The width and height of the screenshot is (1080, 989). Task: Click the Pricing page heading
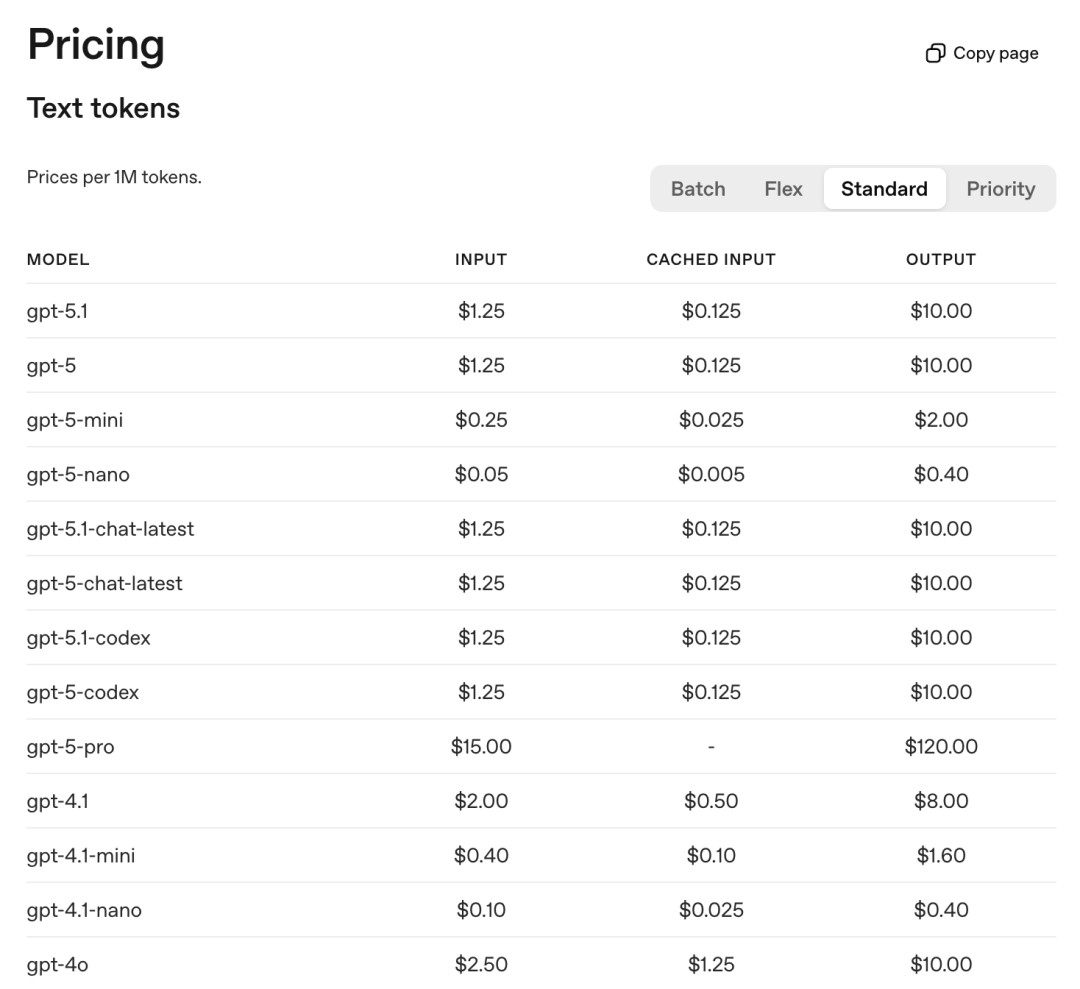96,45
